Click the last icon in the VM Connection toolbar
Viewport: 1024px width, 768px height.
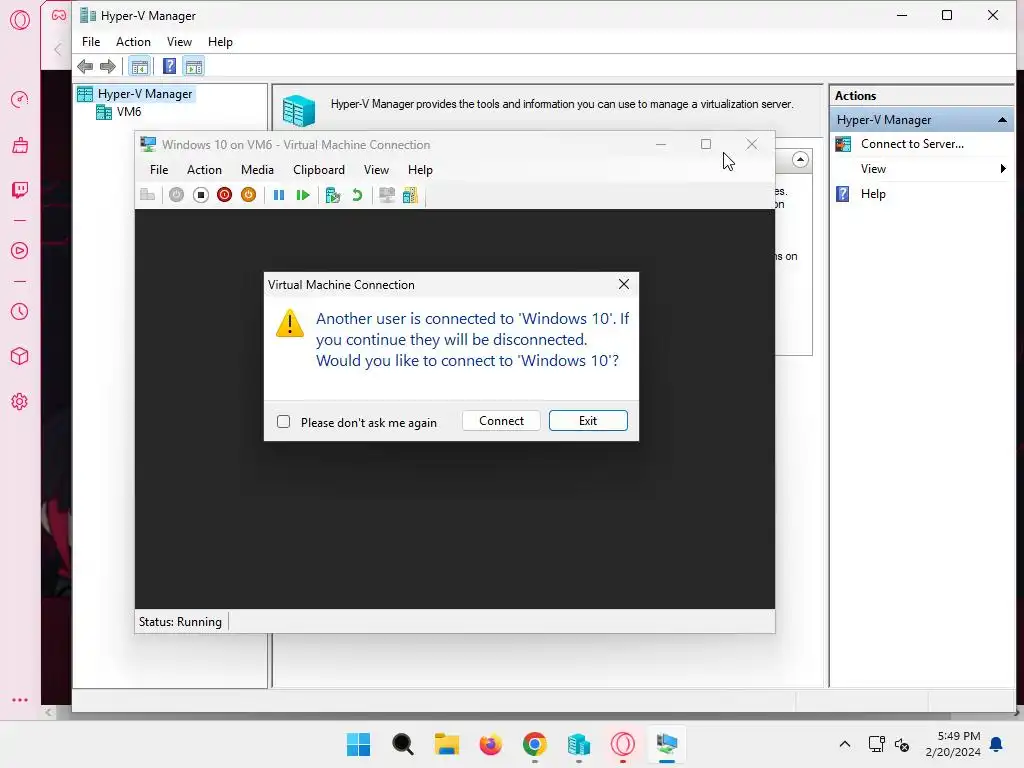[410, 195]
